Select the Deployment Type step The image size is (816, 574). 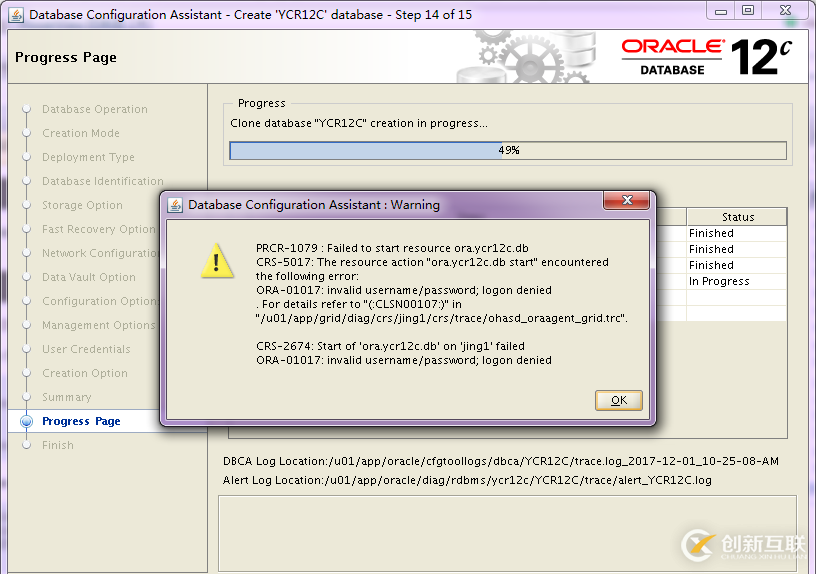tap(88, 157)
